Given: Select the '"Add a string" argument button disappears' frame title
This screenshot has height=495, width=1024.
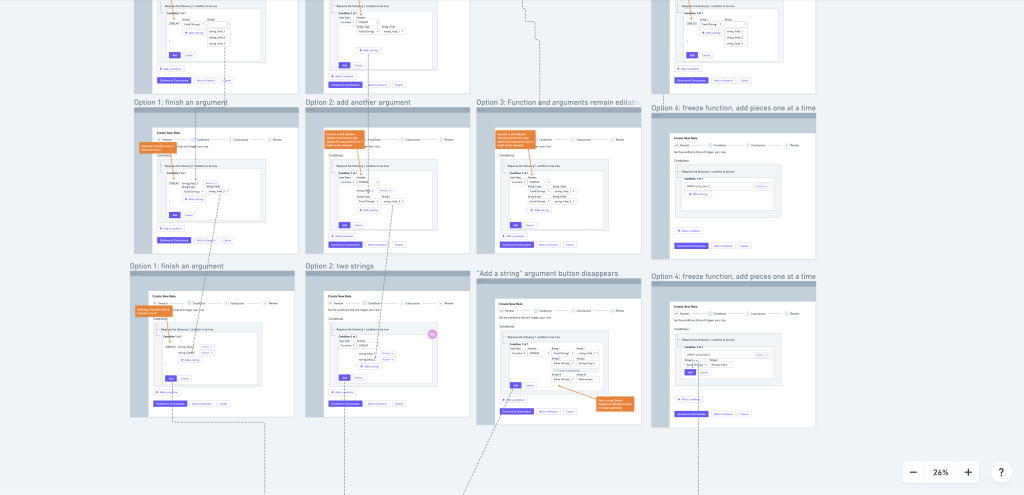Looking at the screenshot, I should pos(547,273).
